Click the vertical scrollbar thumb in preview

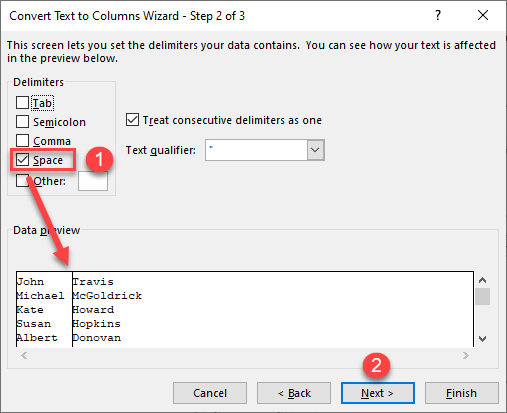482,296
